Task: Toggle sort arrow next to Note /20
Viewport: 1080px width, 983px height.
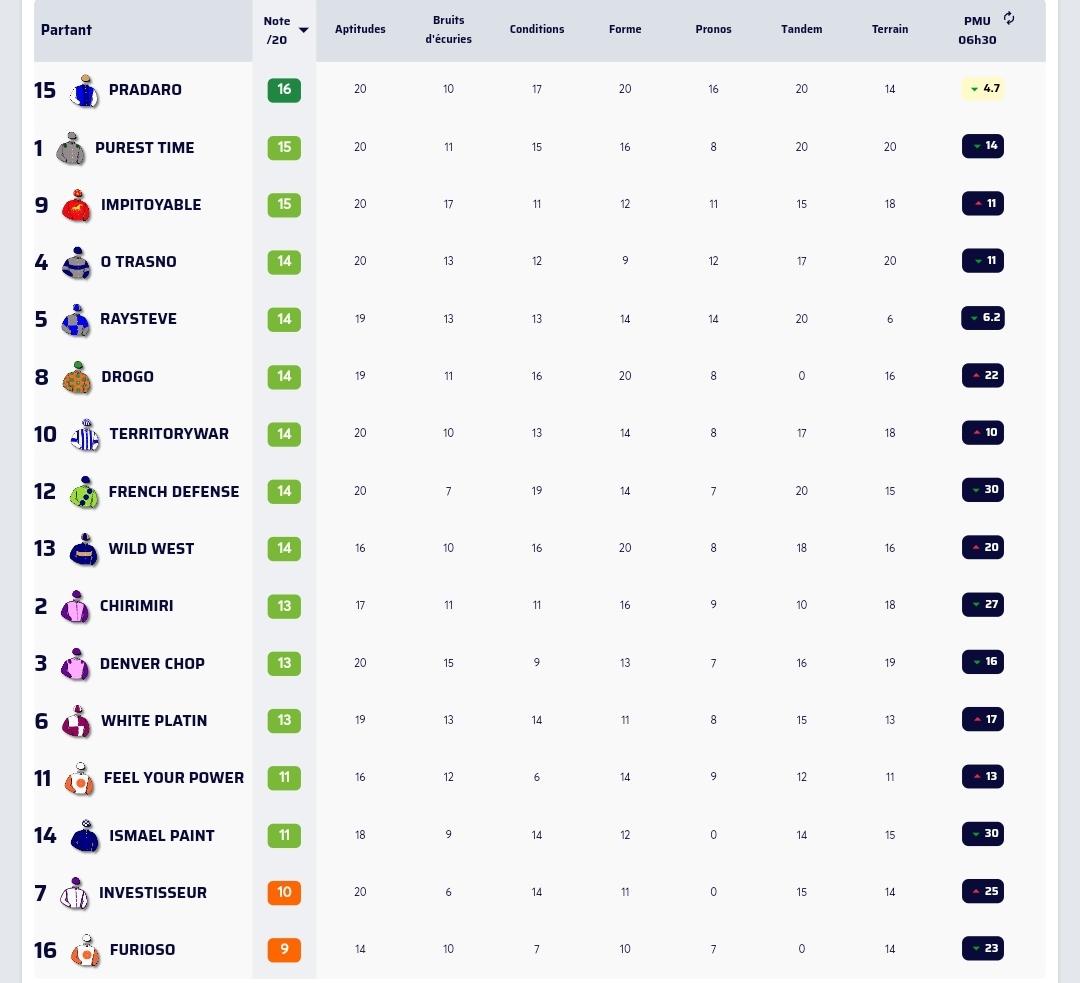Action: coord(304,30)
